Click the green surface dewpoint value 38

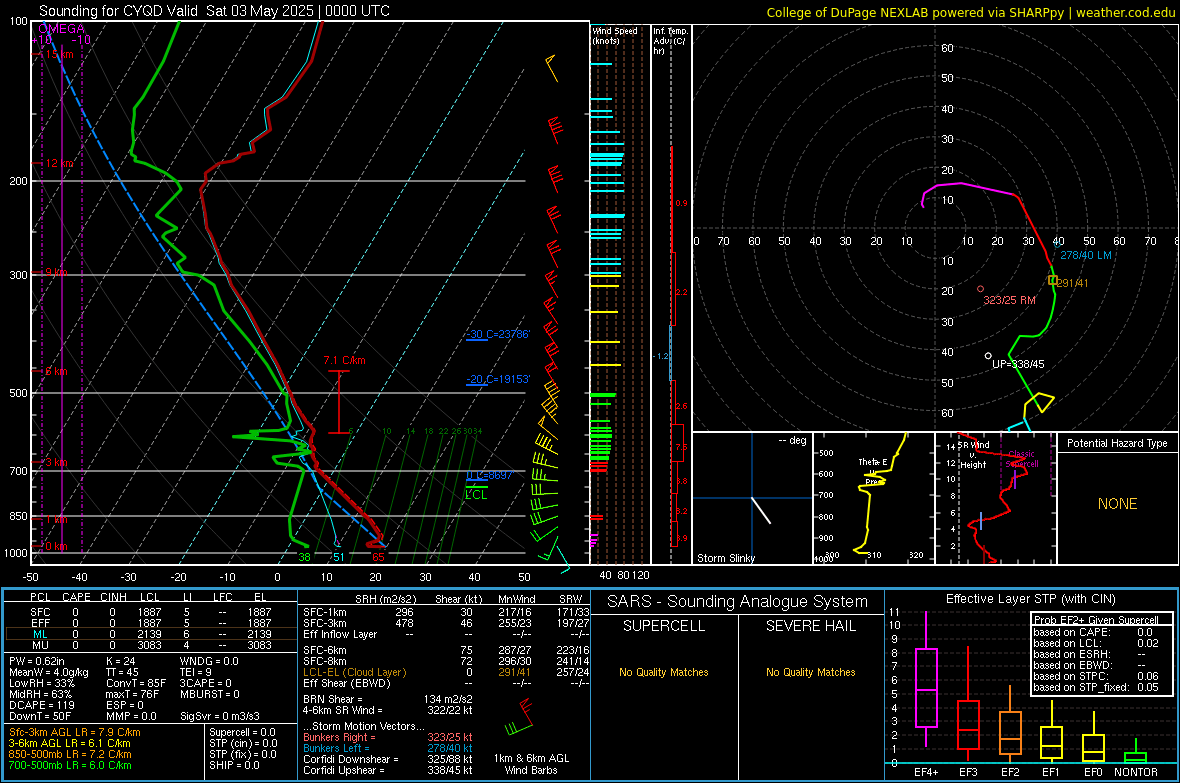pyautogui.click(x=304, y=557)
